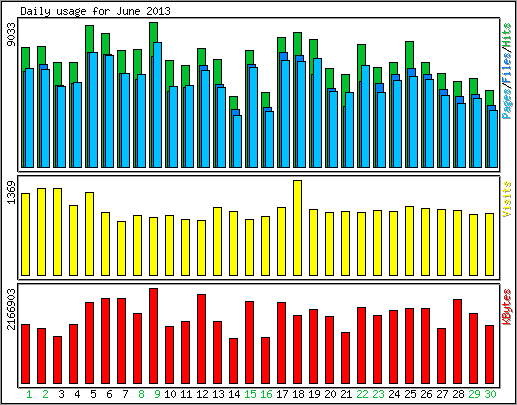Click the 1369 visits axis label
Screen dimensions: 517x405
click(11, 192)
